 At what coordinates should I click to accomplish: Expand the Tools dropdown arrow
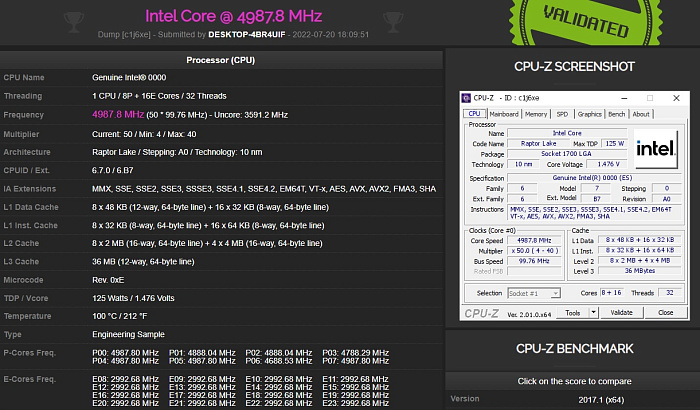594,313
